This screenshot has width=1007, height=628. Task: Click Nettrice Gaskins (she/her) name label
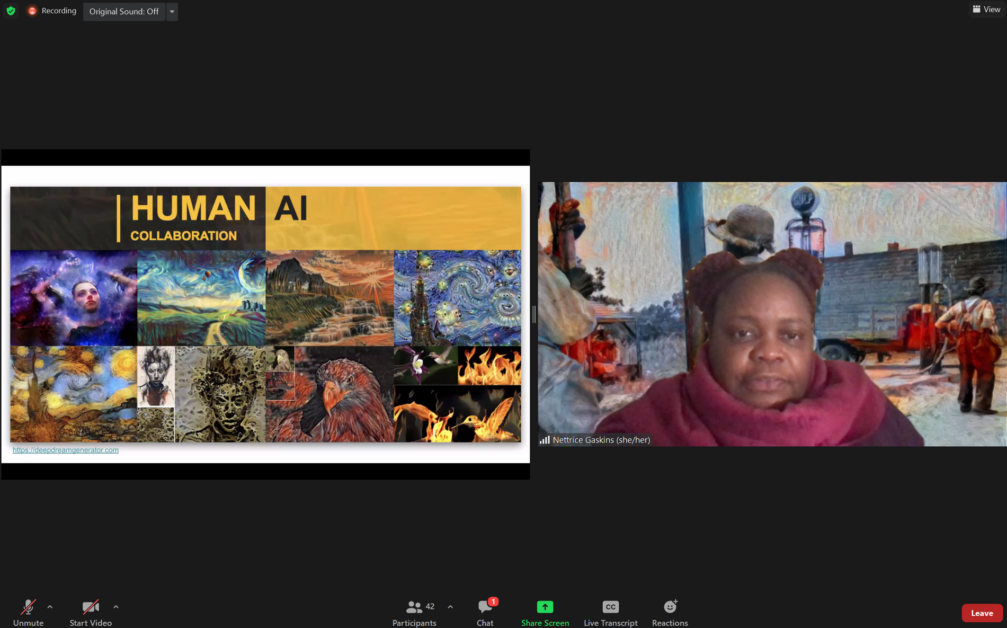click(x=601, y=440)
